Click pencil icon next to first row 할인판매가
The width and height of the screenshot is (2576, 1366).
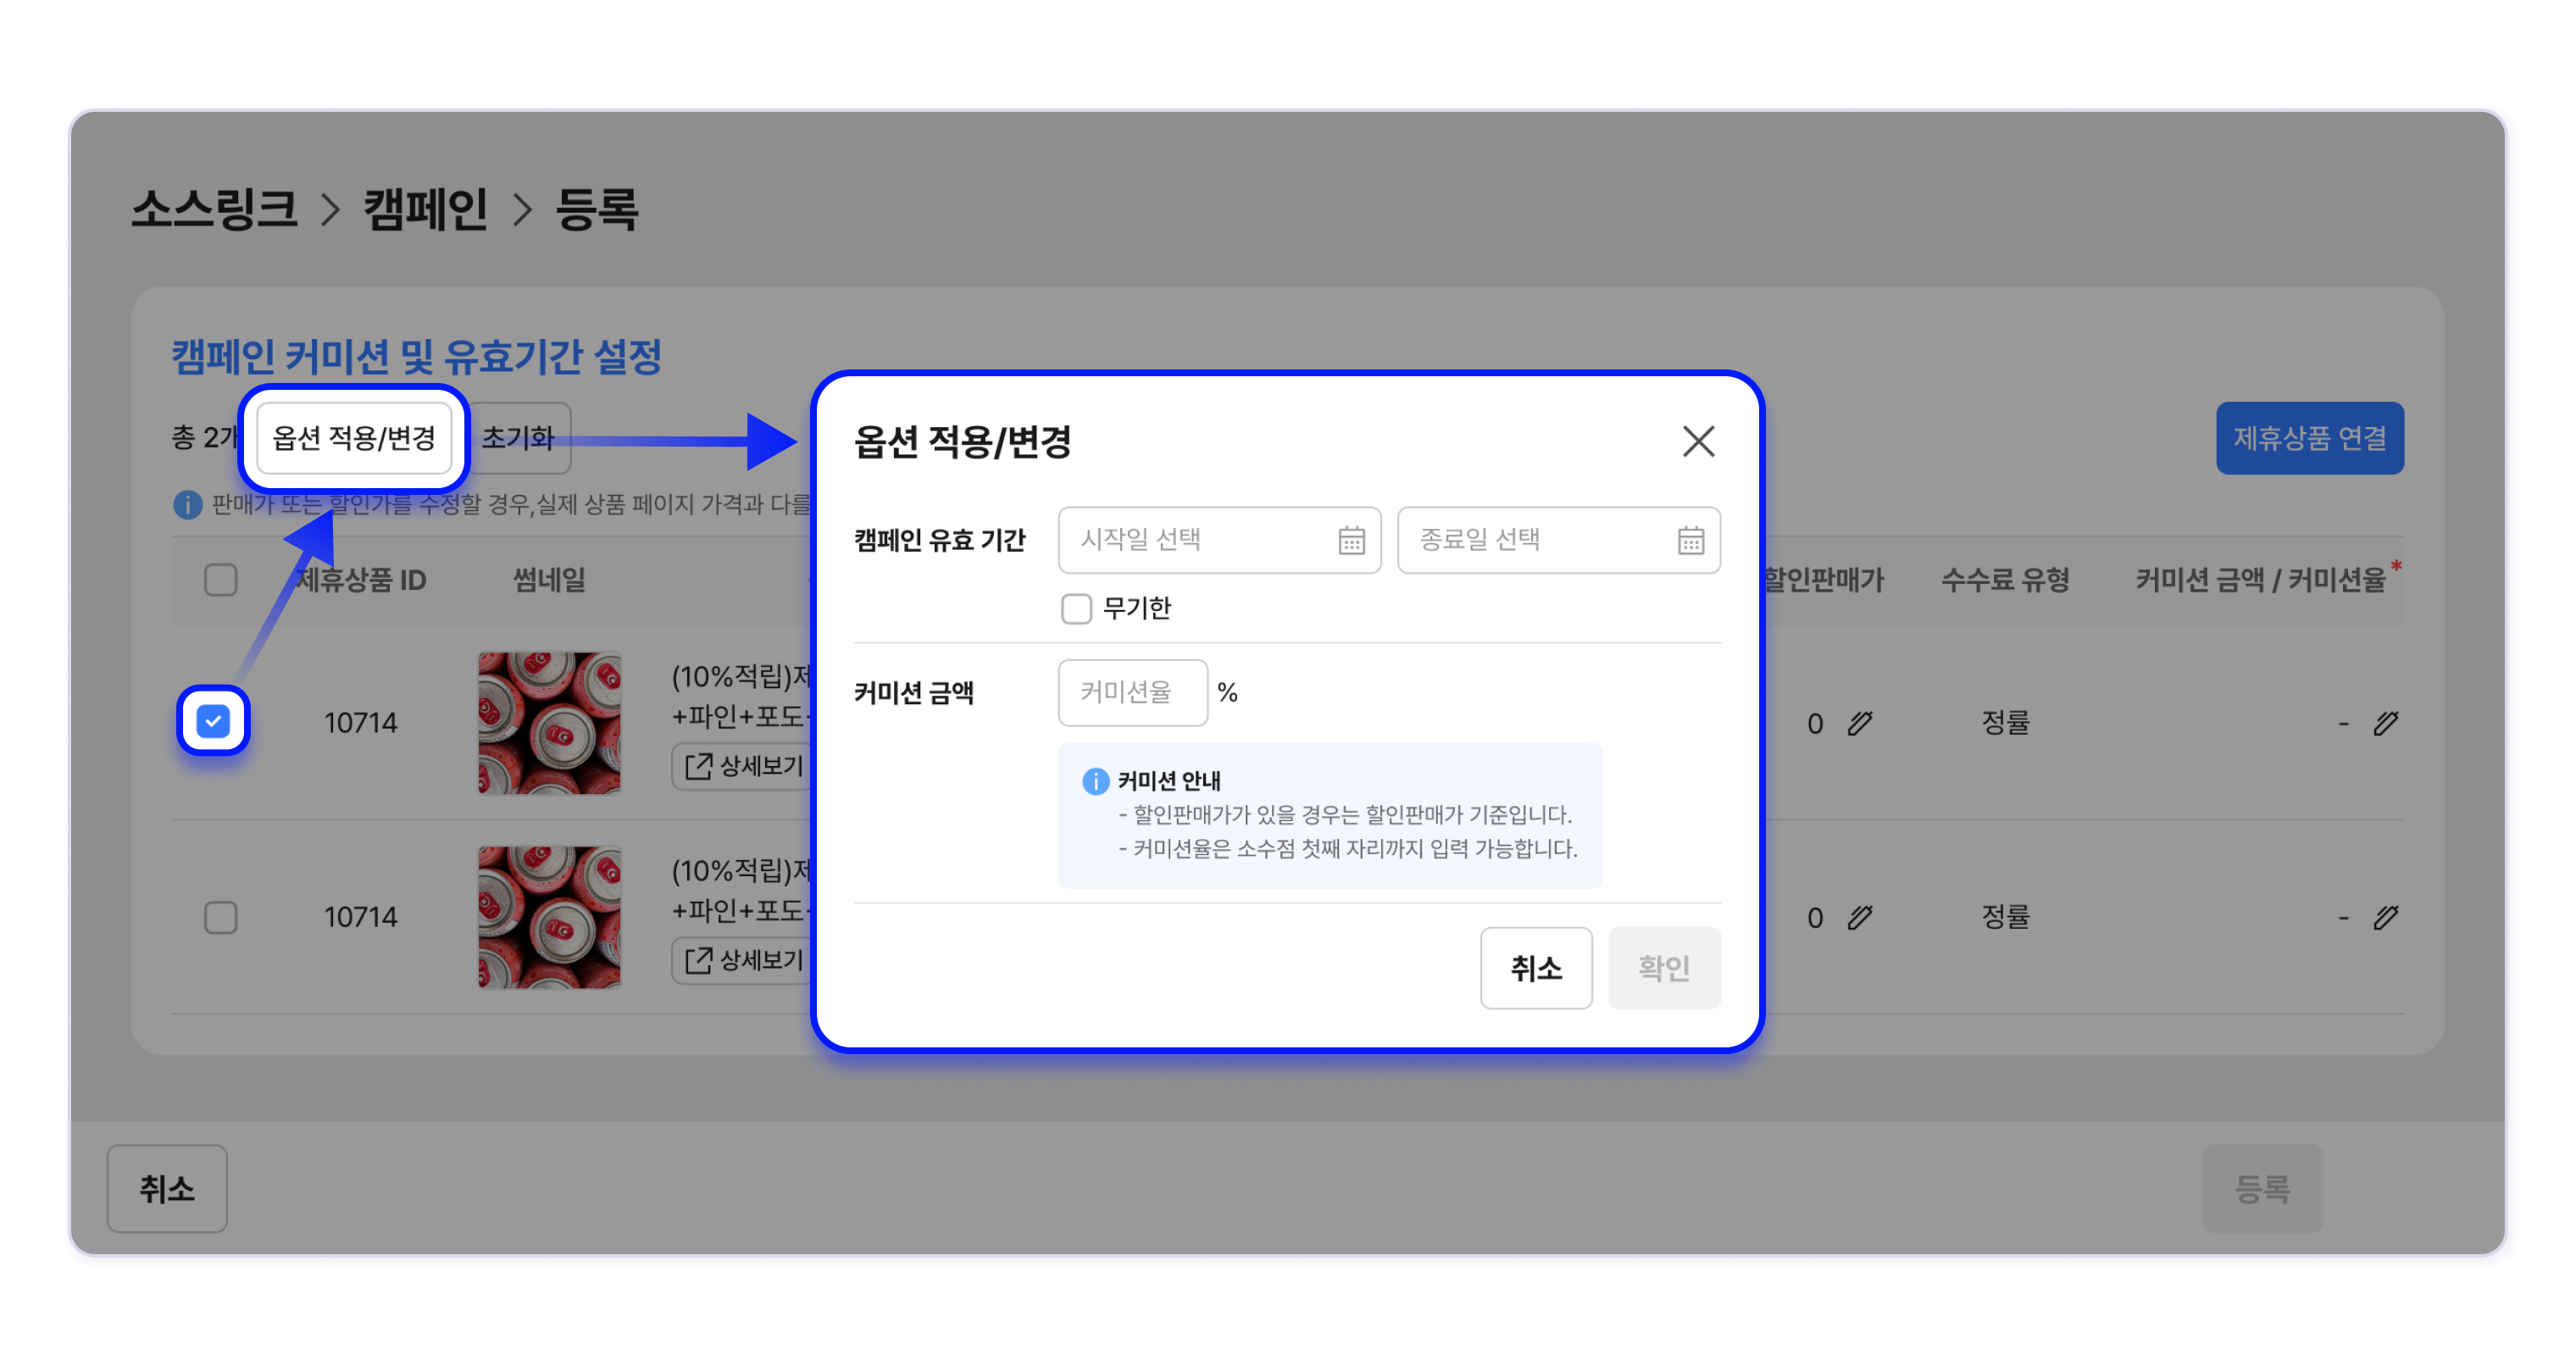point(1859,723)
